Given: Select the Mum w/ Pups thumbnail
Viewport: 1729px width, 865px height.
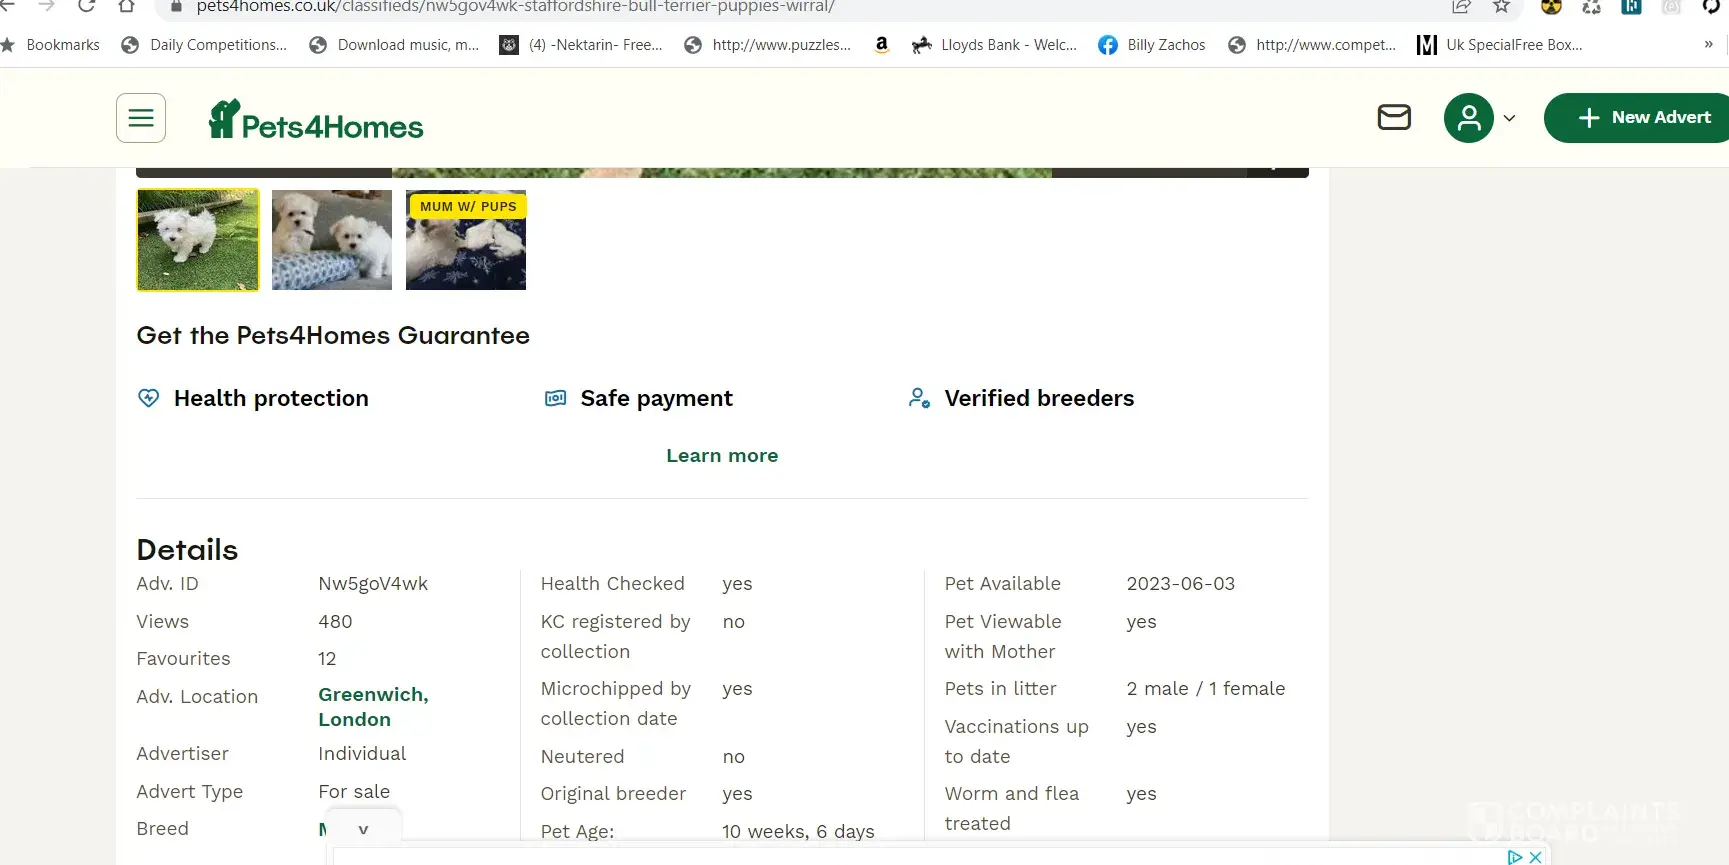Looking at the screenshot, I should click(466, 240).
